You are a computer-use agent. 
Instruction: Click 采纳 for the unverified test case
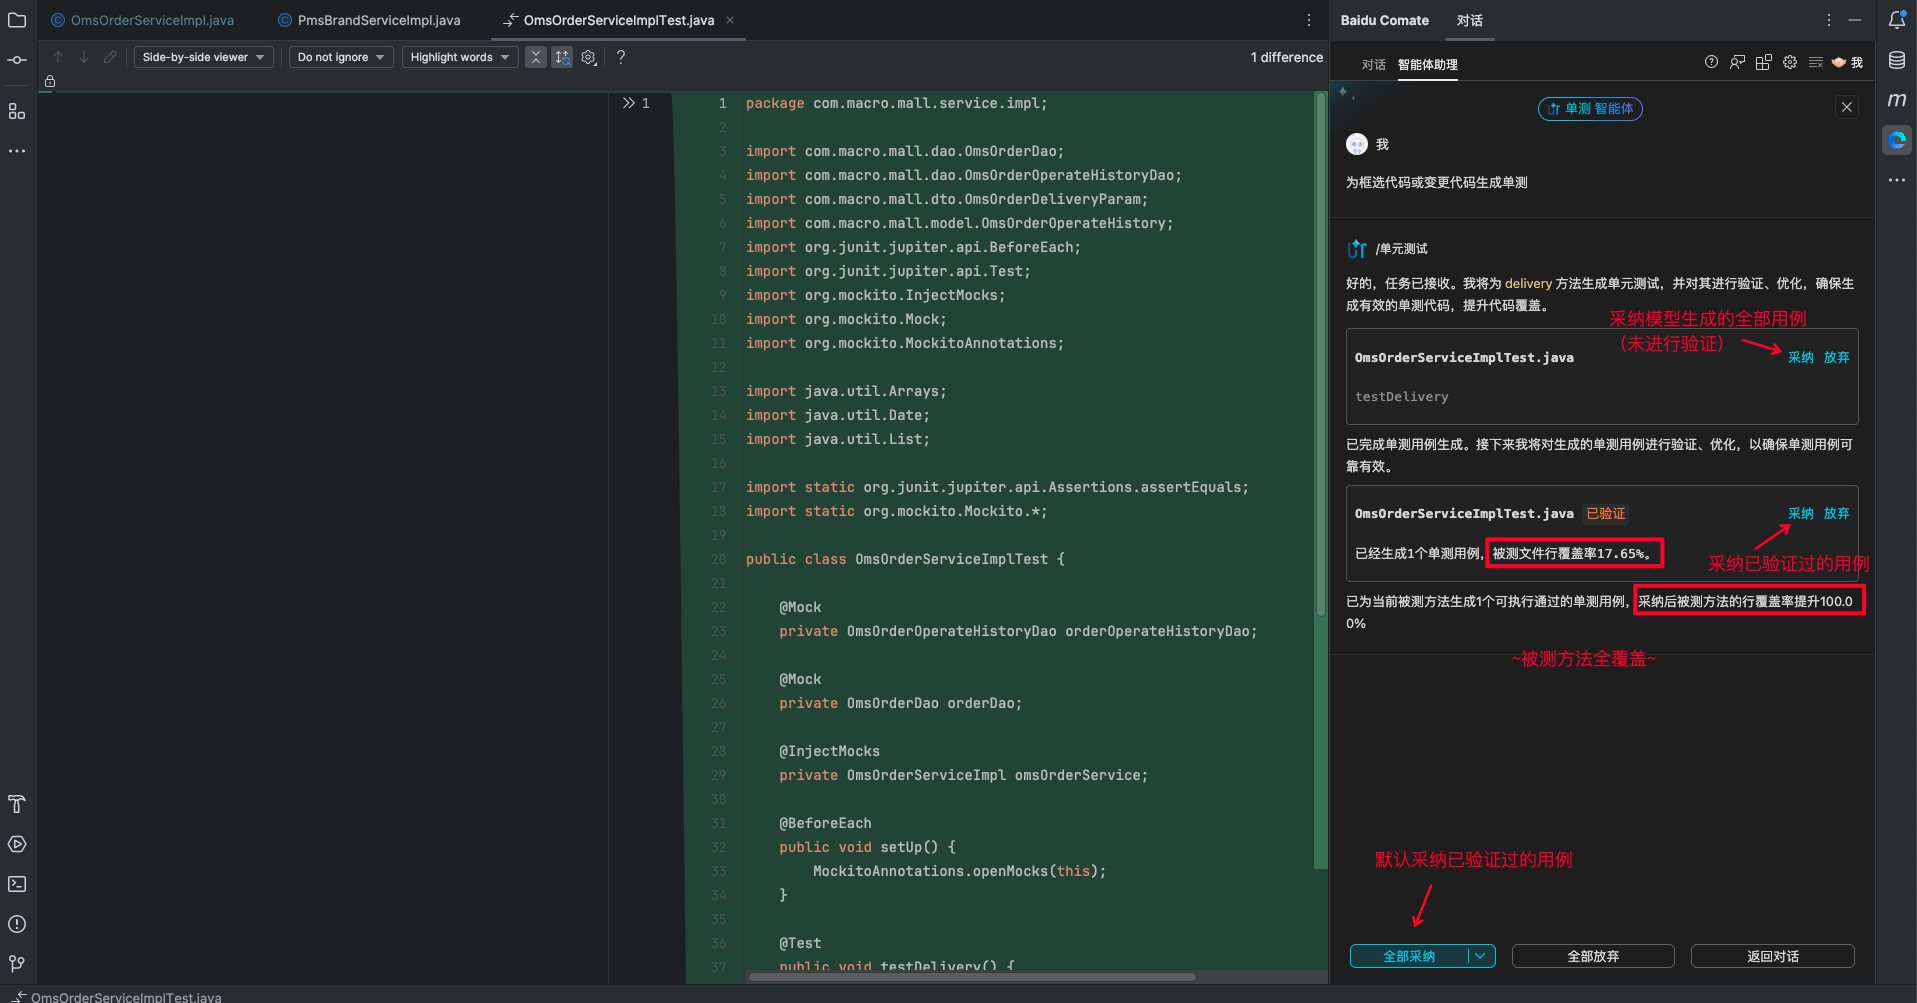[1801, 357]
